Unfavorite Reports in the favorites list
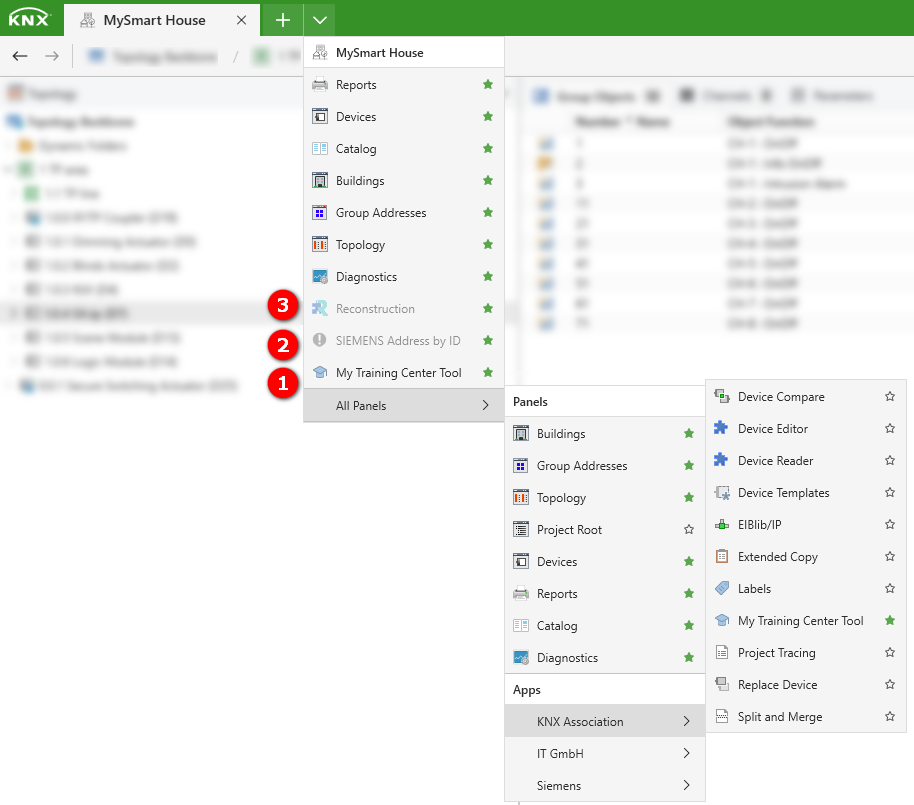Viewport: 914px width, 805px height. 488,85
